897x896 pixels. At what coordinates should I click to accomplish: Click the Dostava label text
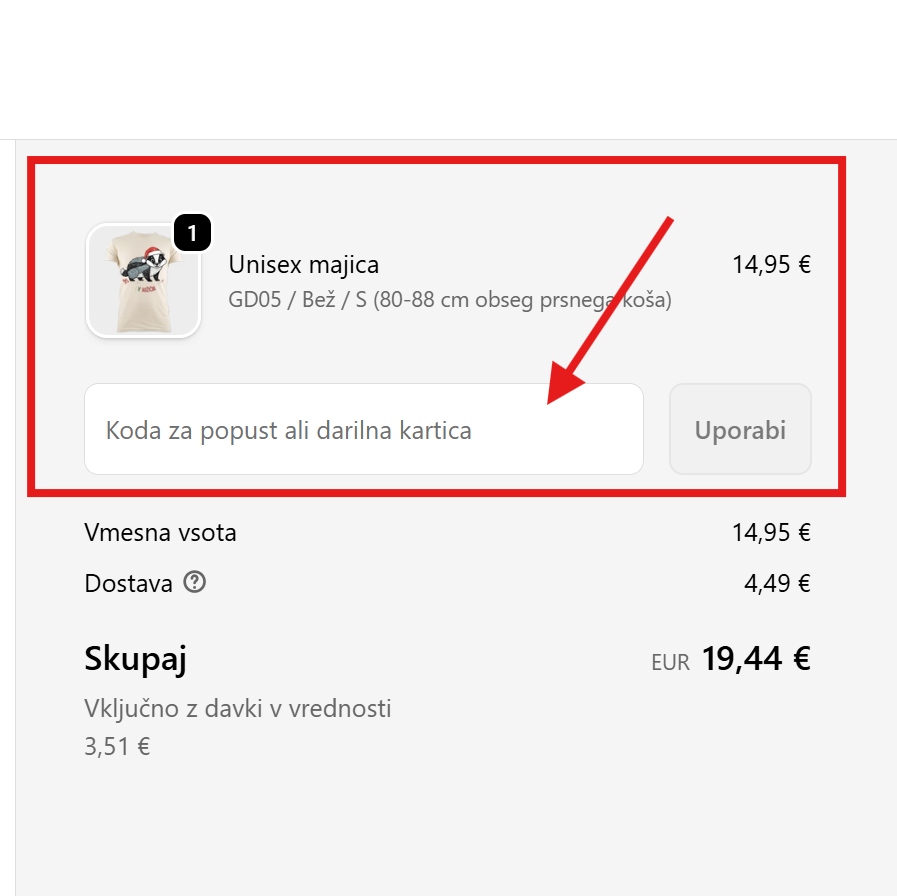[129, 583]
